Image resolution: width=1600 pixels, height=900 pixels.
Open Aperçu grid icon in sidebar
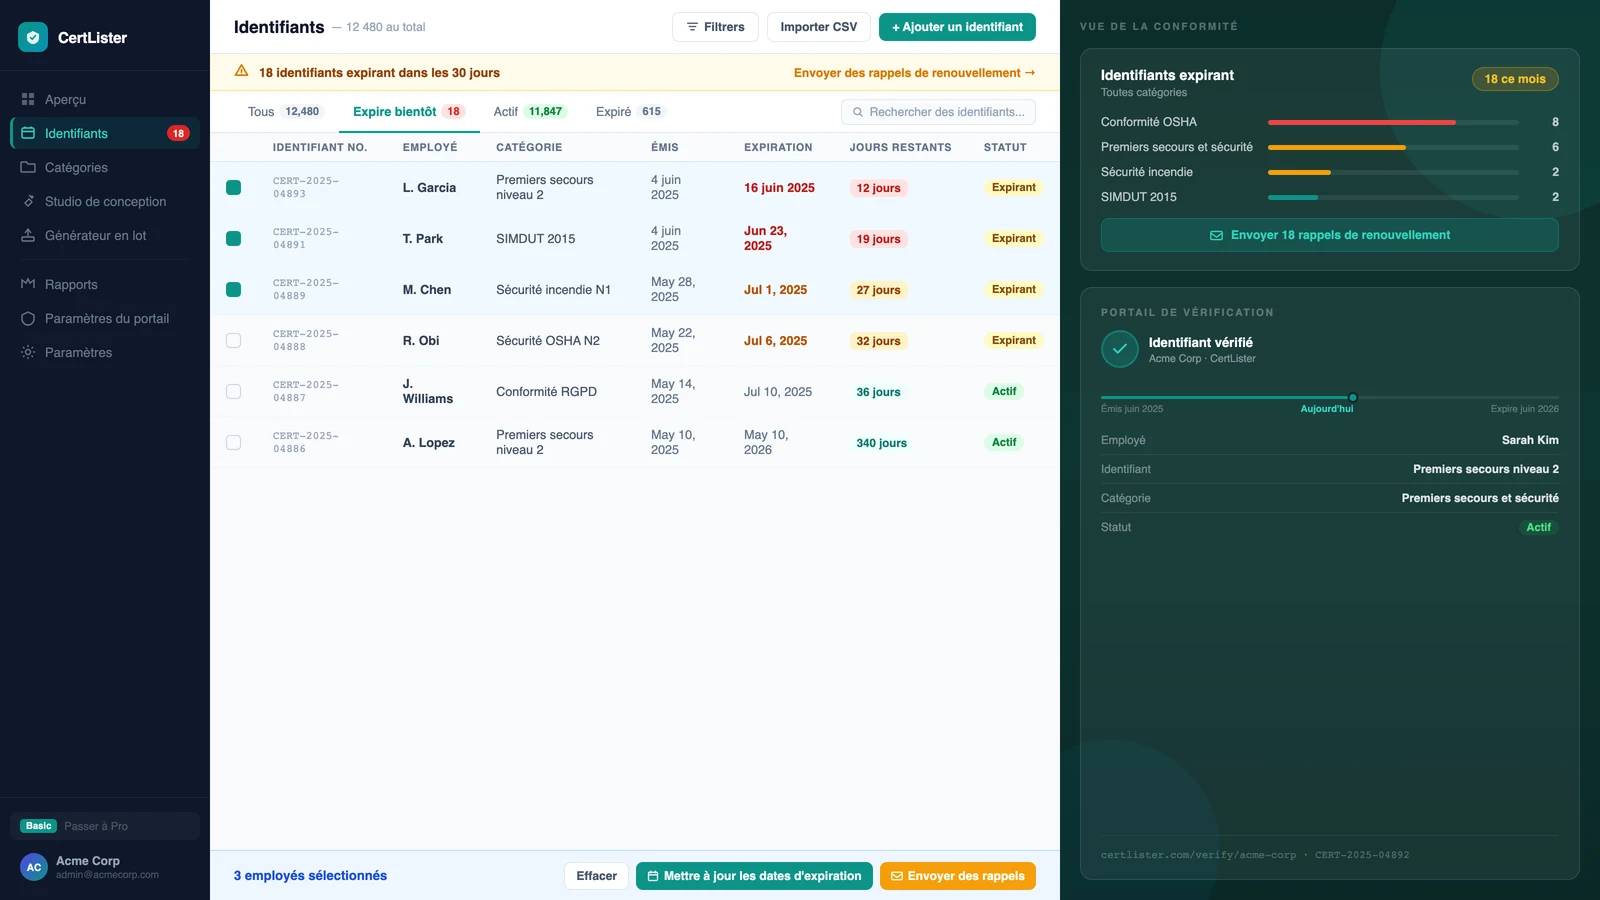click(28, 99)
